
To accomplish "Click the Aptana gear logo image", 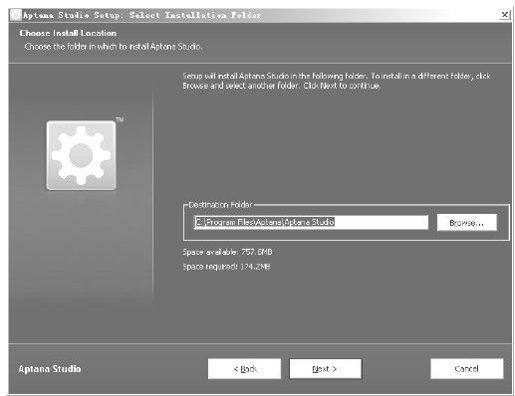I will point(81,155).
